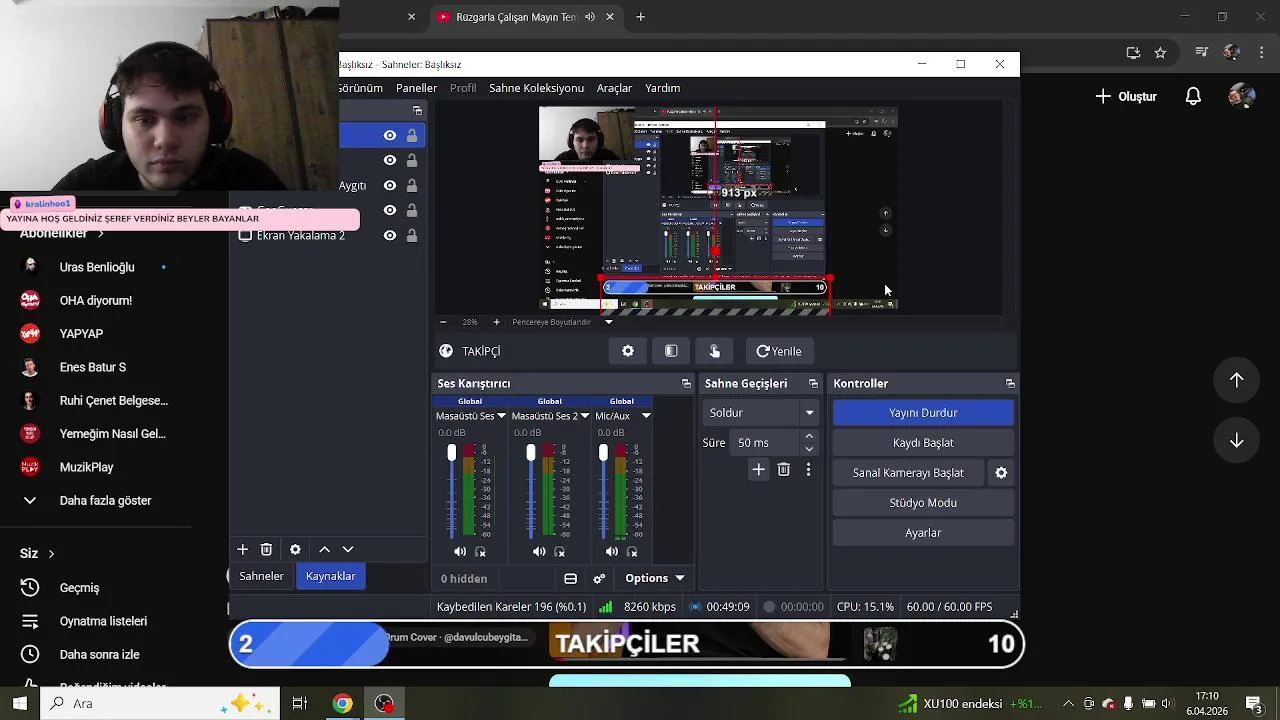Toggle lock on the Aygıtı source
This screenshot has height=720, width=1280.
click(412, 186)
